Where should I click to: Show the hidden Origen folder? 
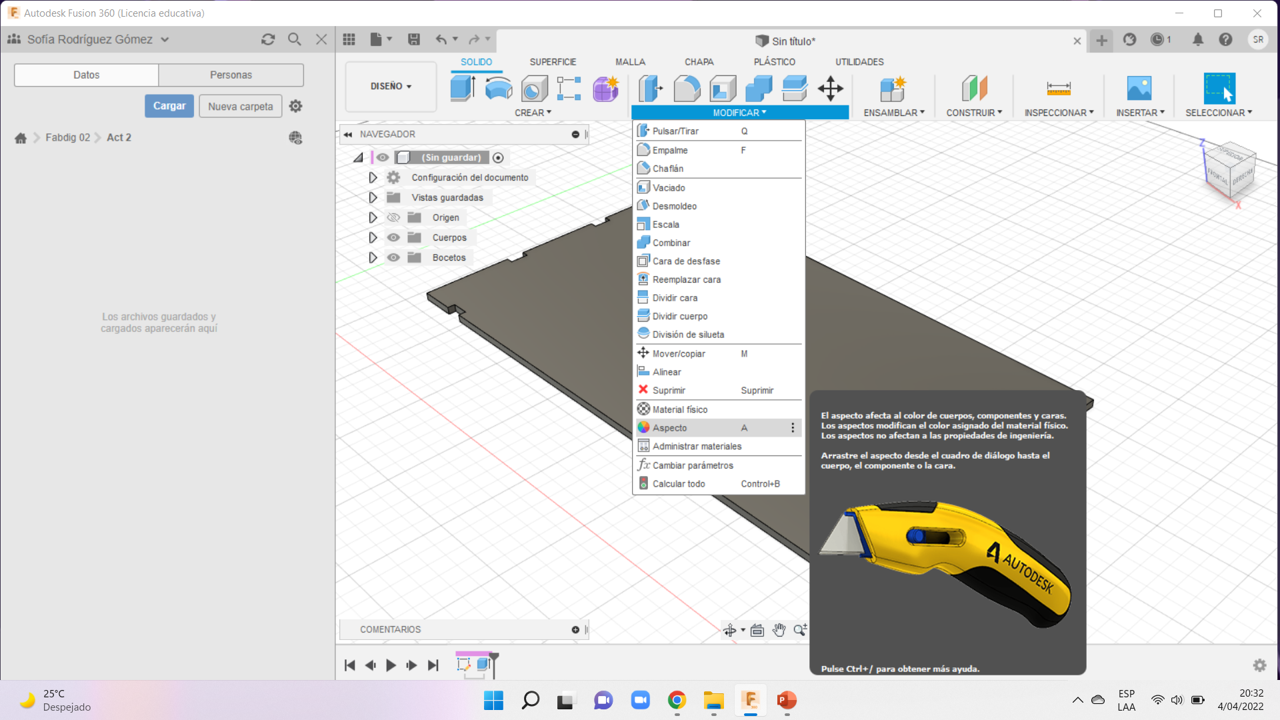pyautogui.click(x=393, y=218)
